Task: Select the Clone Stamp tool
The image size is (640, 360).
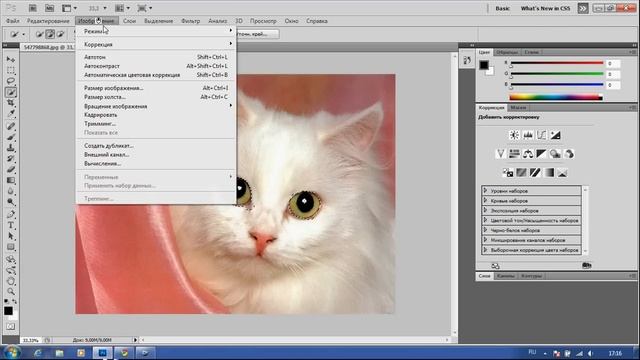Action: click(11, 148)
